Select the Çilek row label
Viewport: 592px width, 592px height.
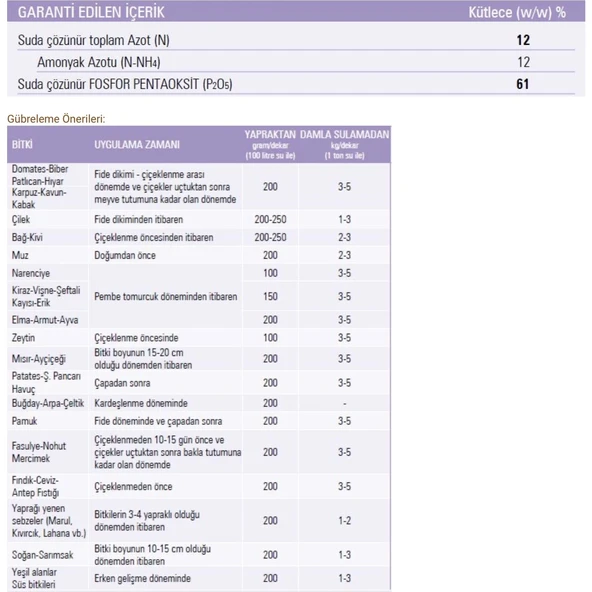(x=21, y=219)
